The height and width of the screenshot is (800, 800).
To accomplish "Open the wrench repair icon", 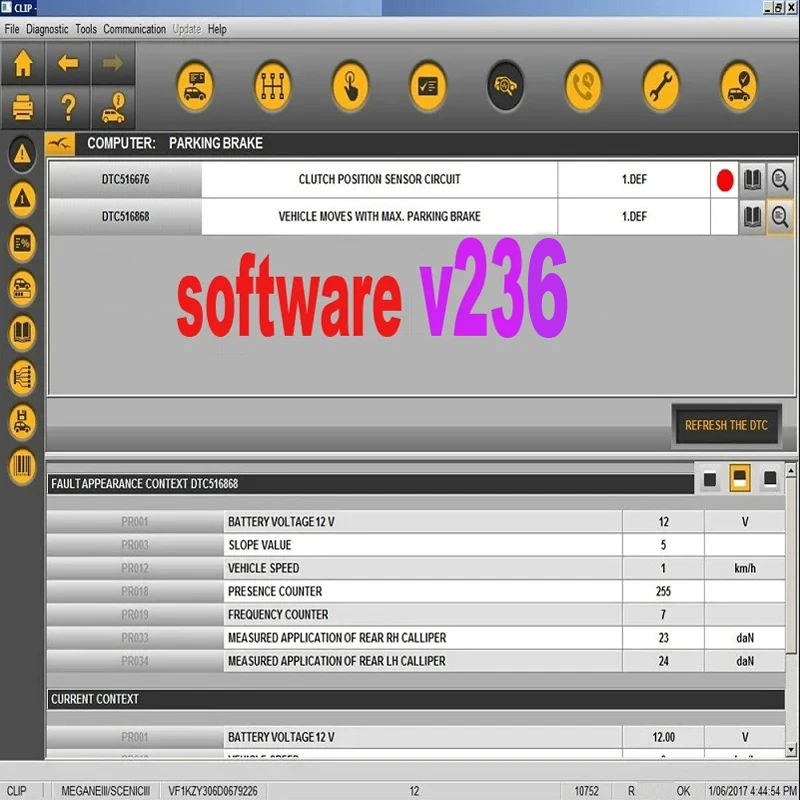I will (661, 86).
